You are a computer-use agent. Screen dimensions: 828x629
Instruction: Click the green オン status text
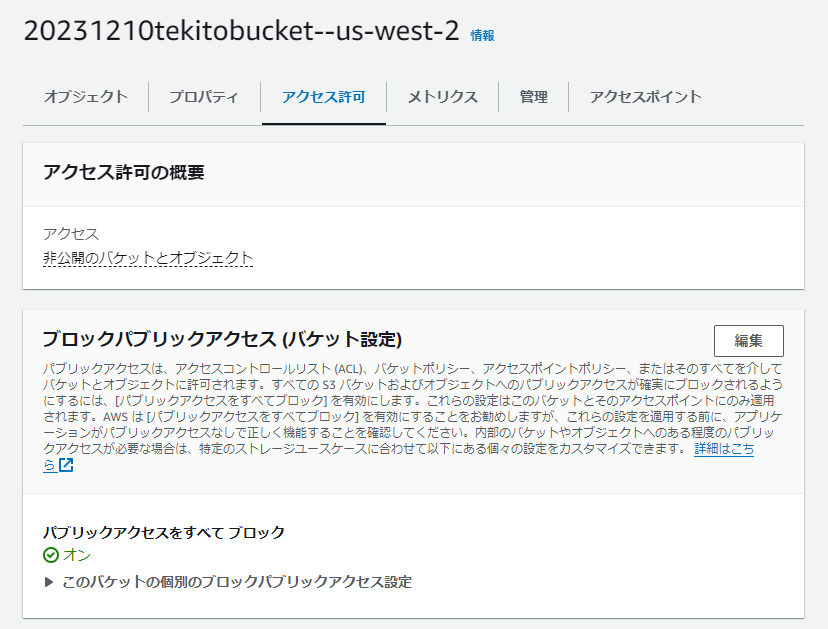pos(77,555)
